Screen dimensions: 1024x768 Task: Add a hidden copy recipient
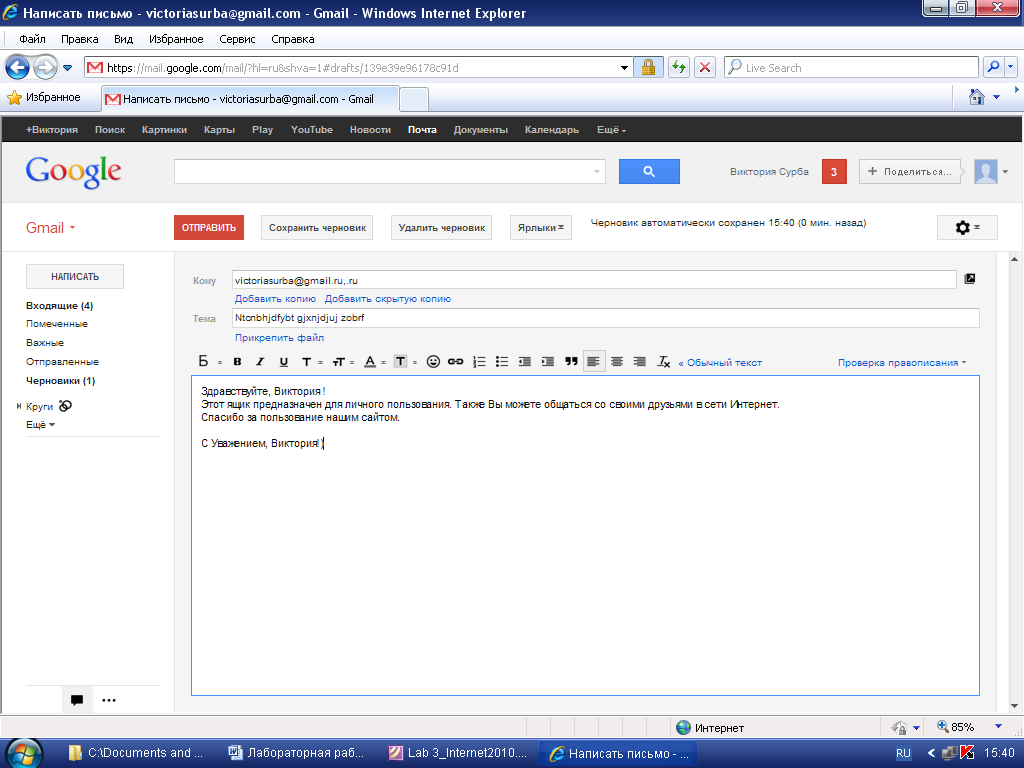pos(388,298)
